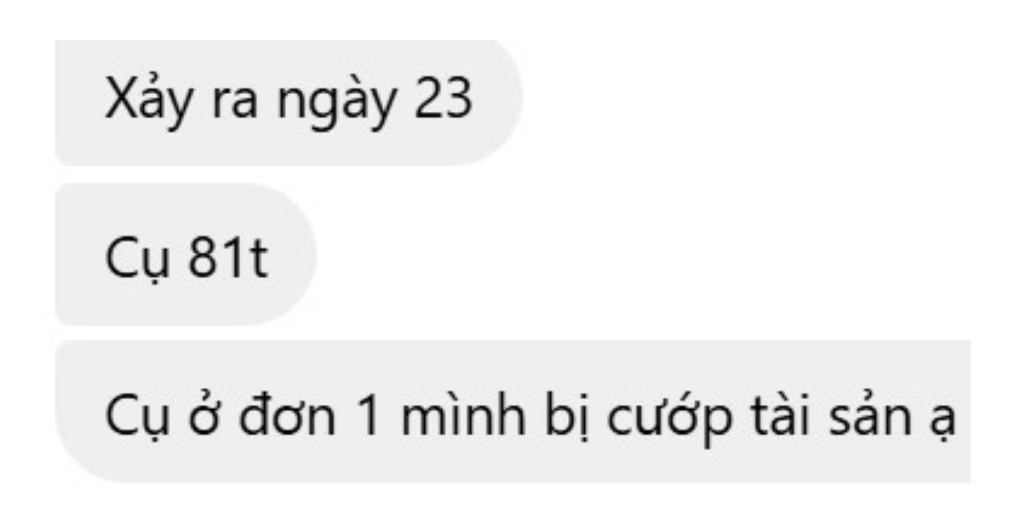Image resolution: width=1010 pixels, height=522 pixels.
Task: Click the message about 'bị cướp tài sản'
Action: (x=513, y=412)
